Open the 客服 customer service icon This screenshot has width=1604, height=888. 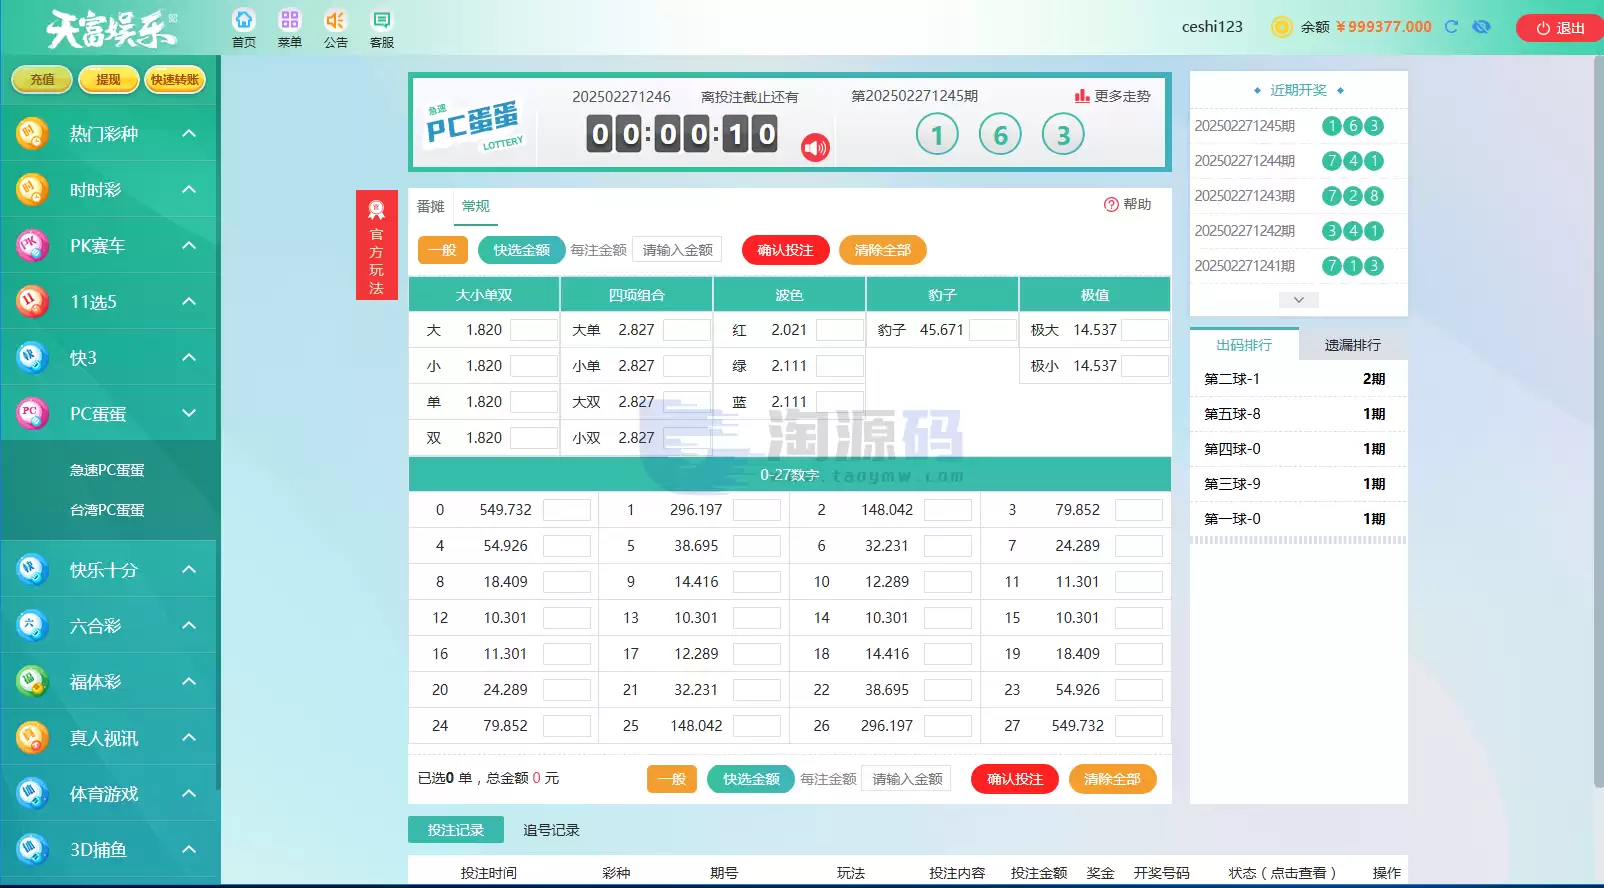pos(381,20)
